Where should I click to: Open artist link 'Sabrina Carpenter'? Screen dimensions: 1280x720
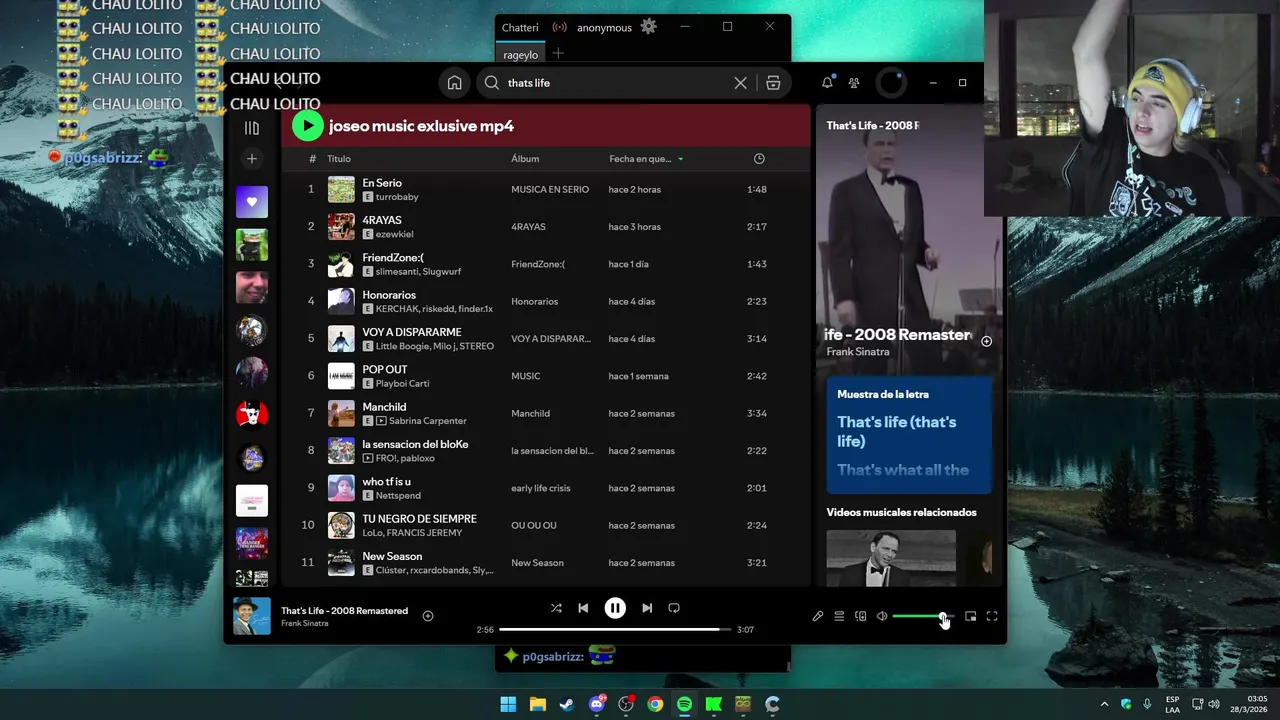[427, 421]
